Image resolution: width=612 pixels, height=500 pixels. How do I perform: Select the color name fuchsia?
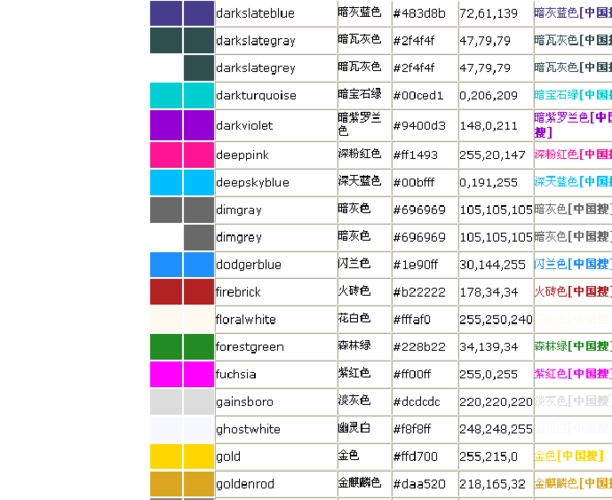pos(236,374)
